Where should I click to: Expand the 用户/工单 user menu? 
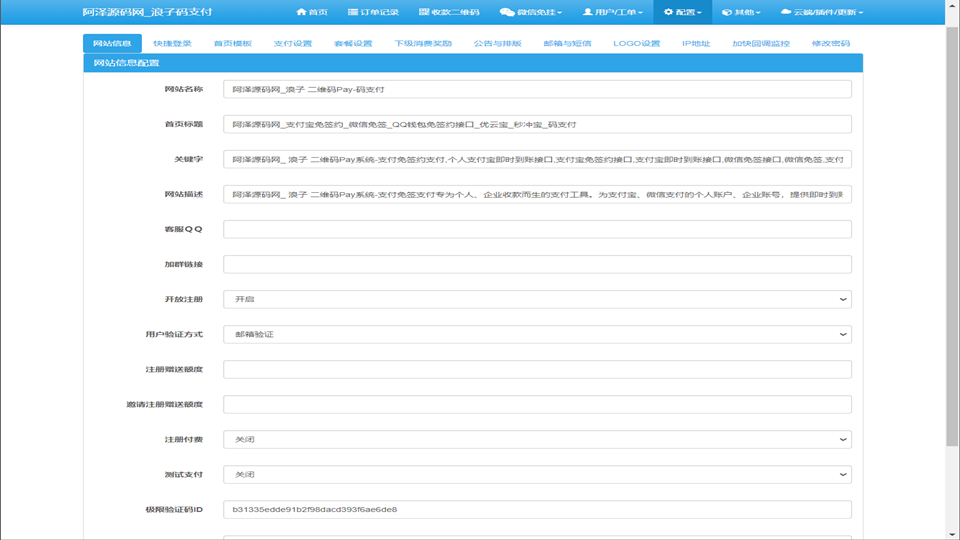(x=612, y=12)
